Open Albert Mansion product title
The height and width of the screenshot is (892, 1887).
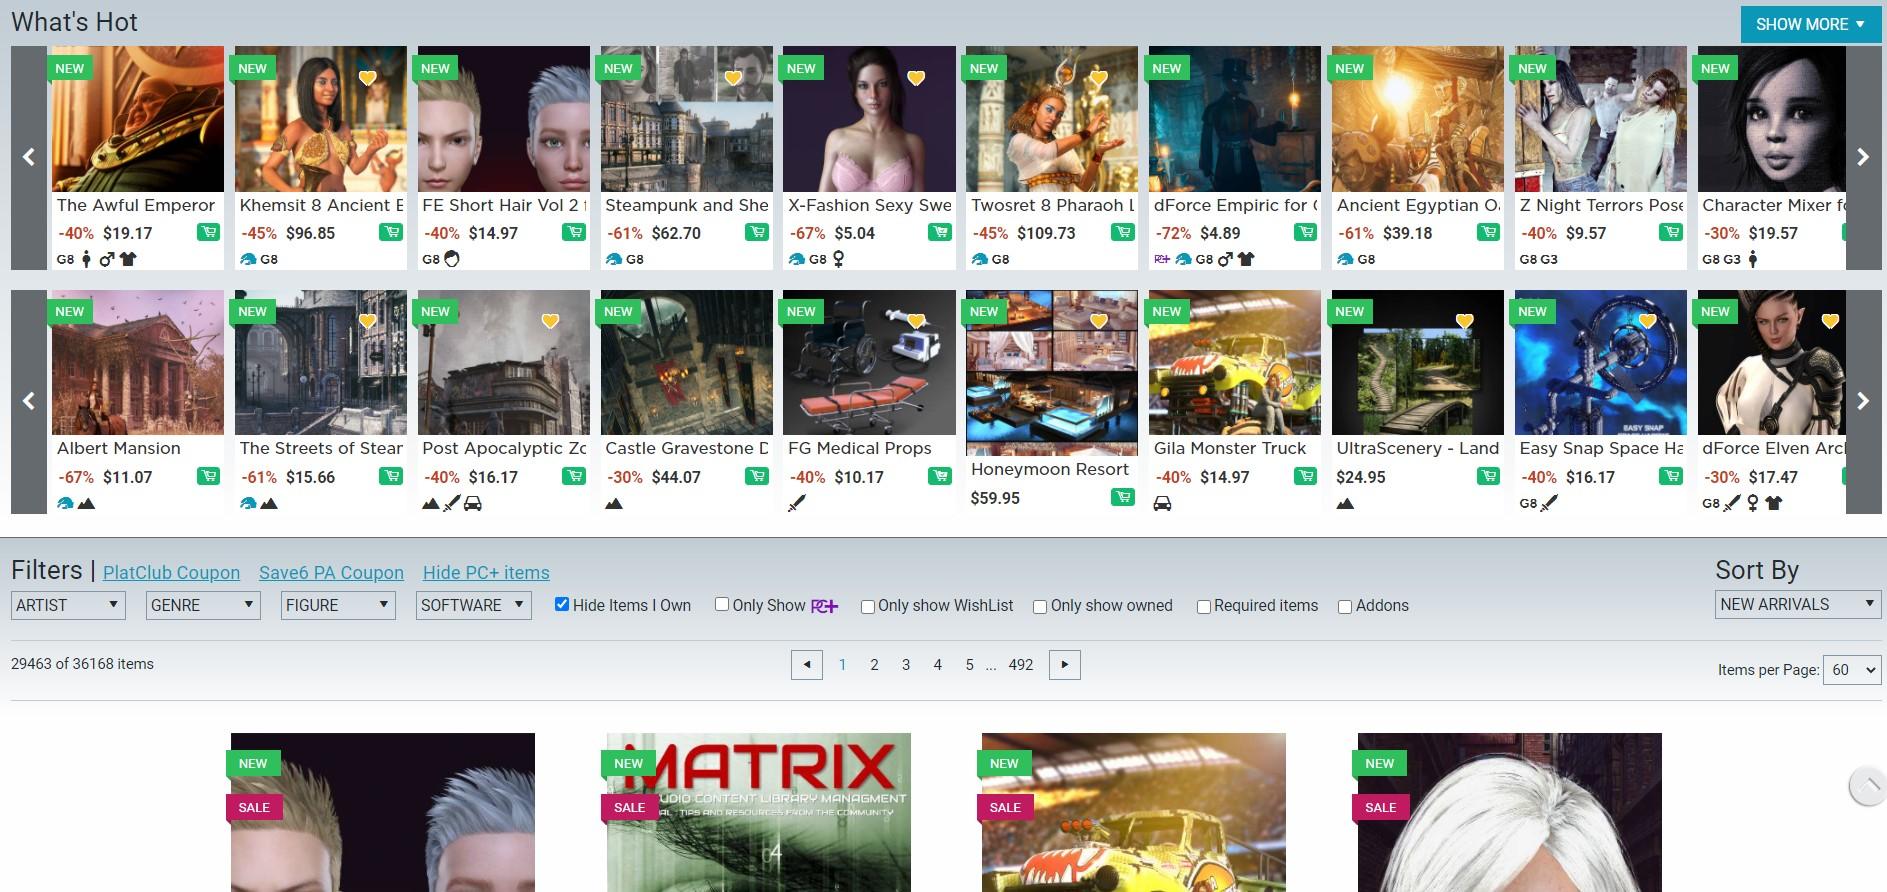(119, 448)
